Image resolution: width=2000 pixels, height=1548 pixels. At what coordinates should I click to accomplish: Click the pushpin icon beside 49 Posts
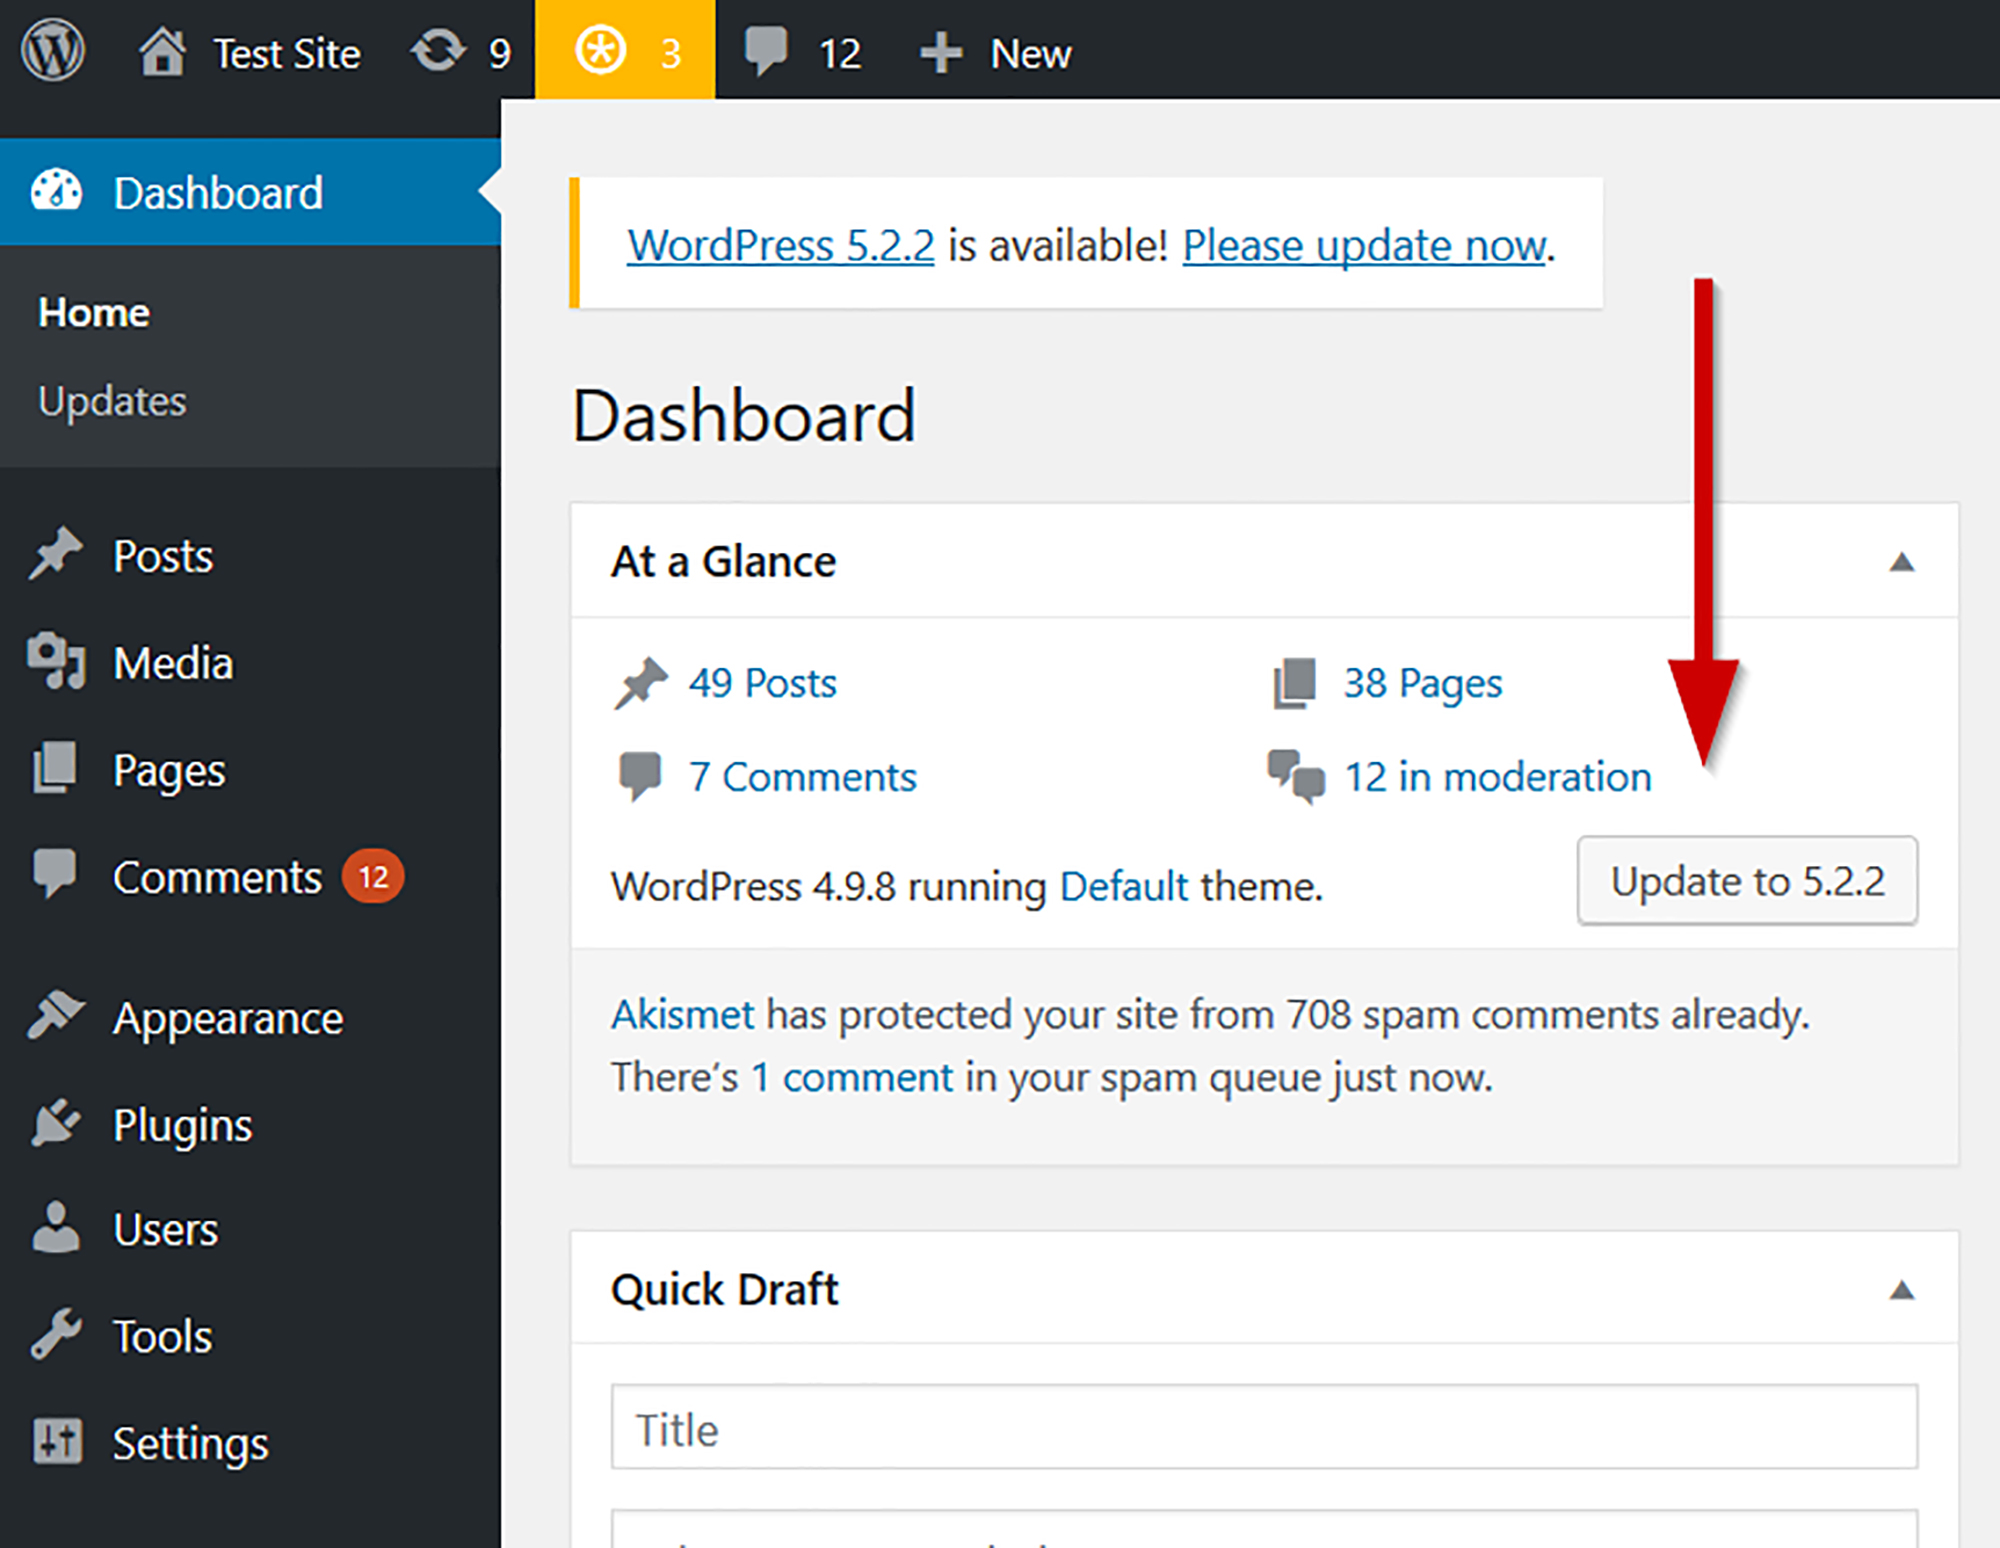640,683
